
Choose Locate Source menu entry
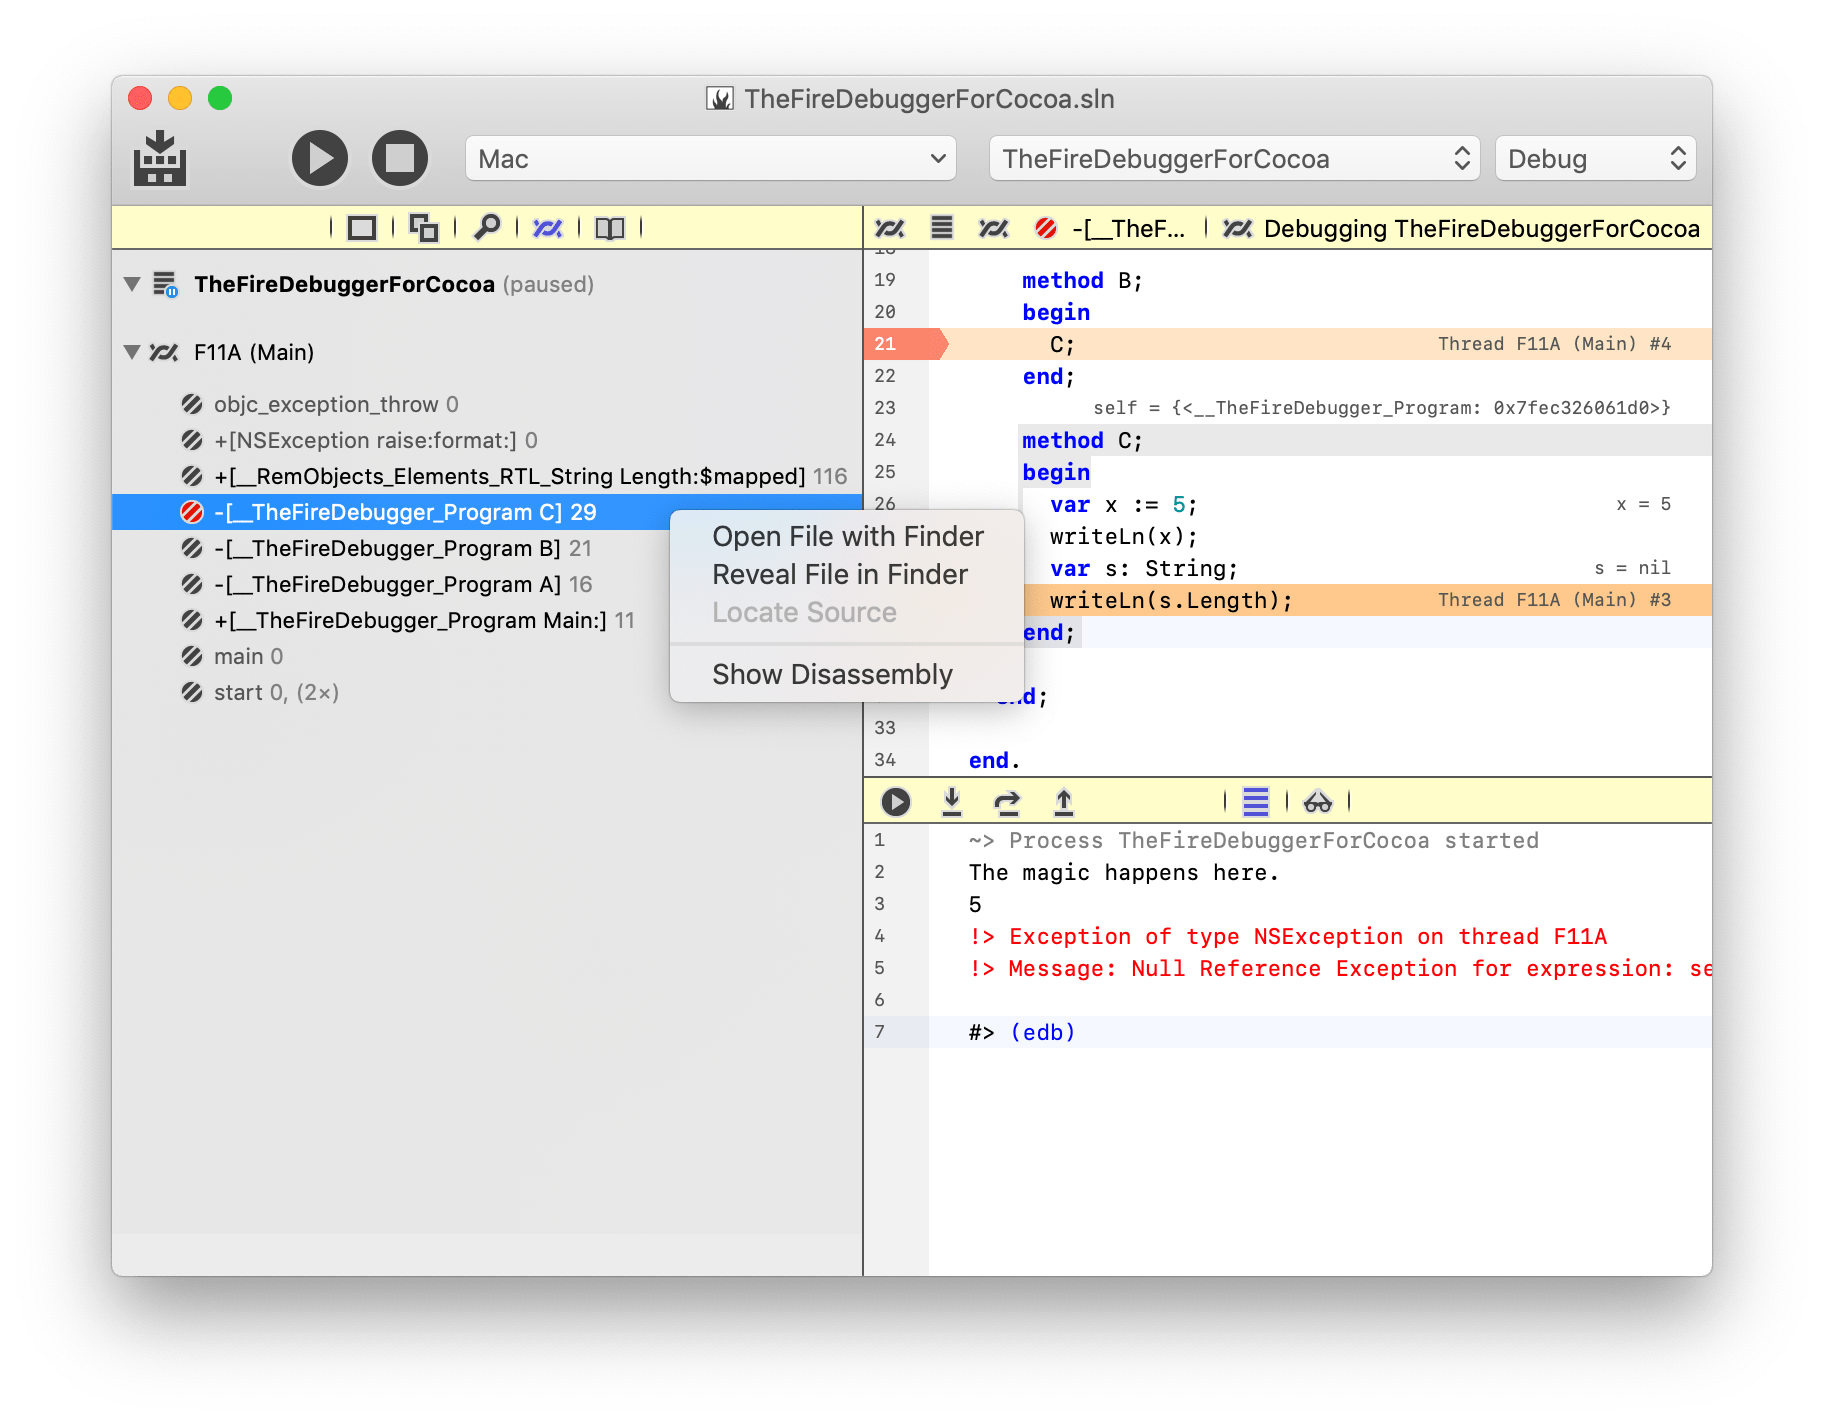pos(847,613)
